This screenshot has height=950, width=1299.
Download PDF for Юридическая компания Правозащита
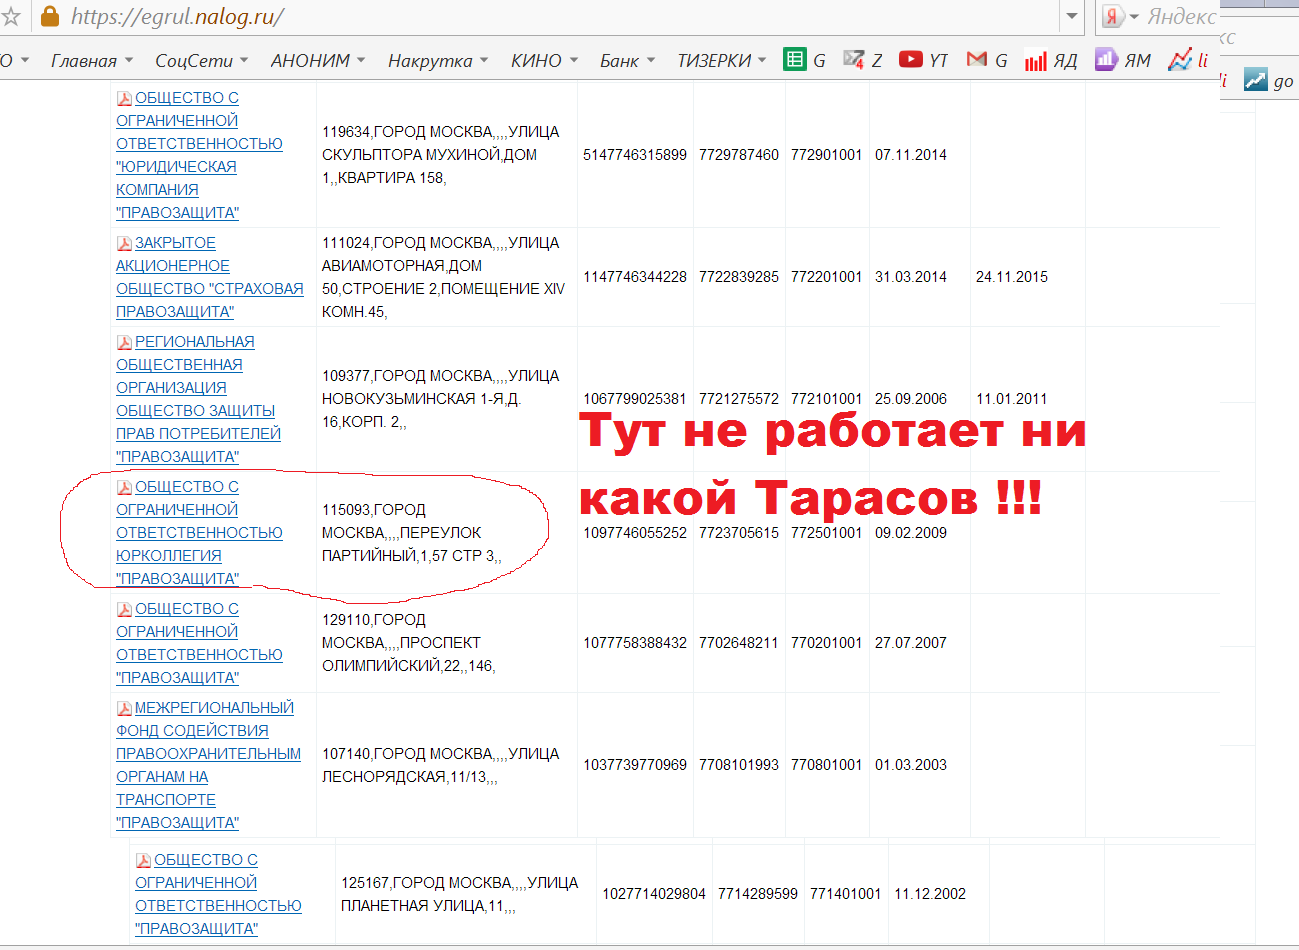125,98
